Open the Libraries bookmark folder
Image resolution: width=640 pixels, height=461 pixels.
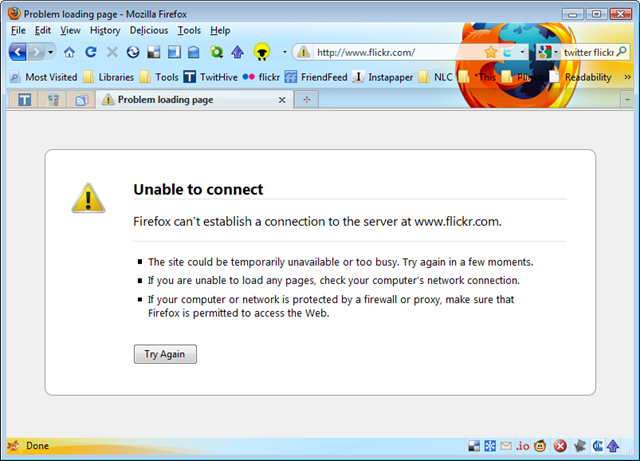click(109, 77)
